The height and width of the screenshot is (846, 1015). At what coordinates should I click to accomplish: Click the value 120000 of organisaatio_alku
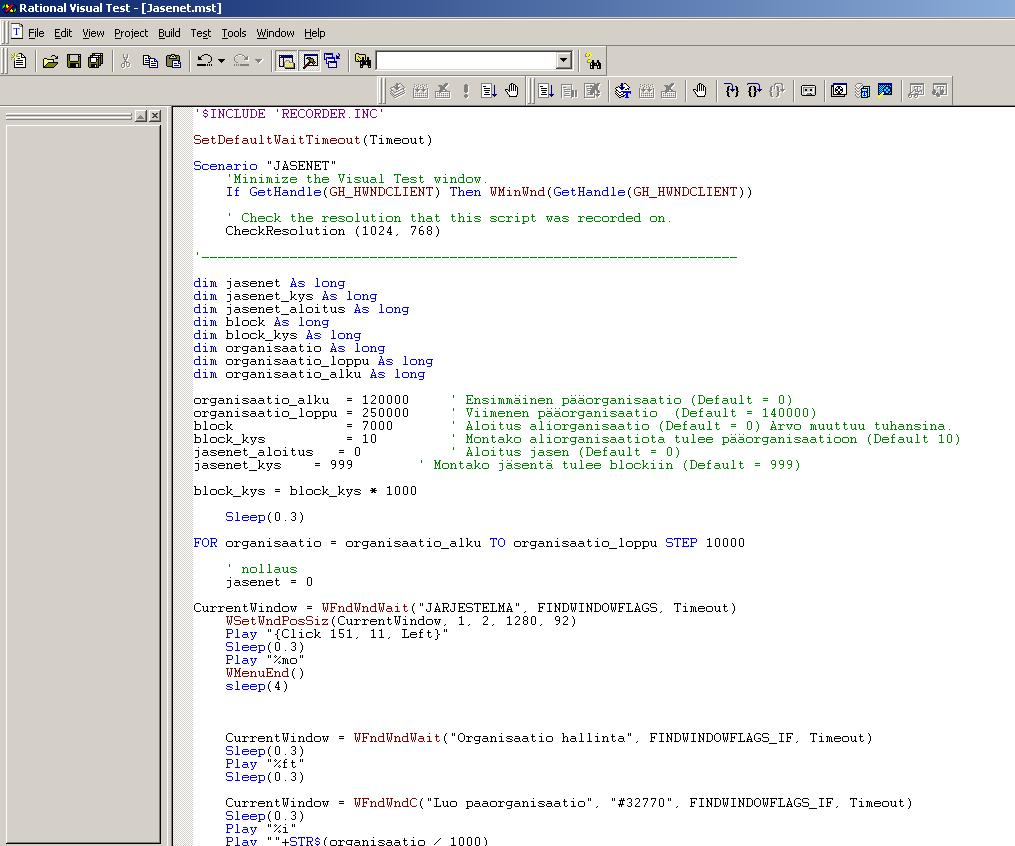(x=385, y=400)
